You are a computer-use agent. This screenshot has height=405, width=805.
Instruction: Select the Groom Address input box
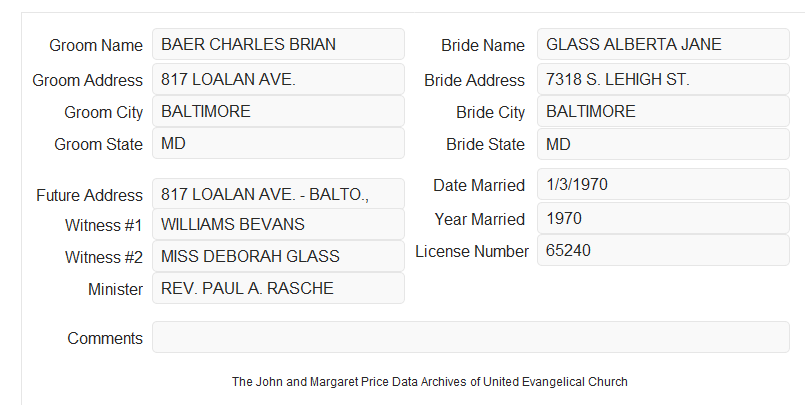[x=278, y=79]
